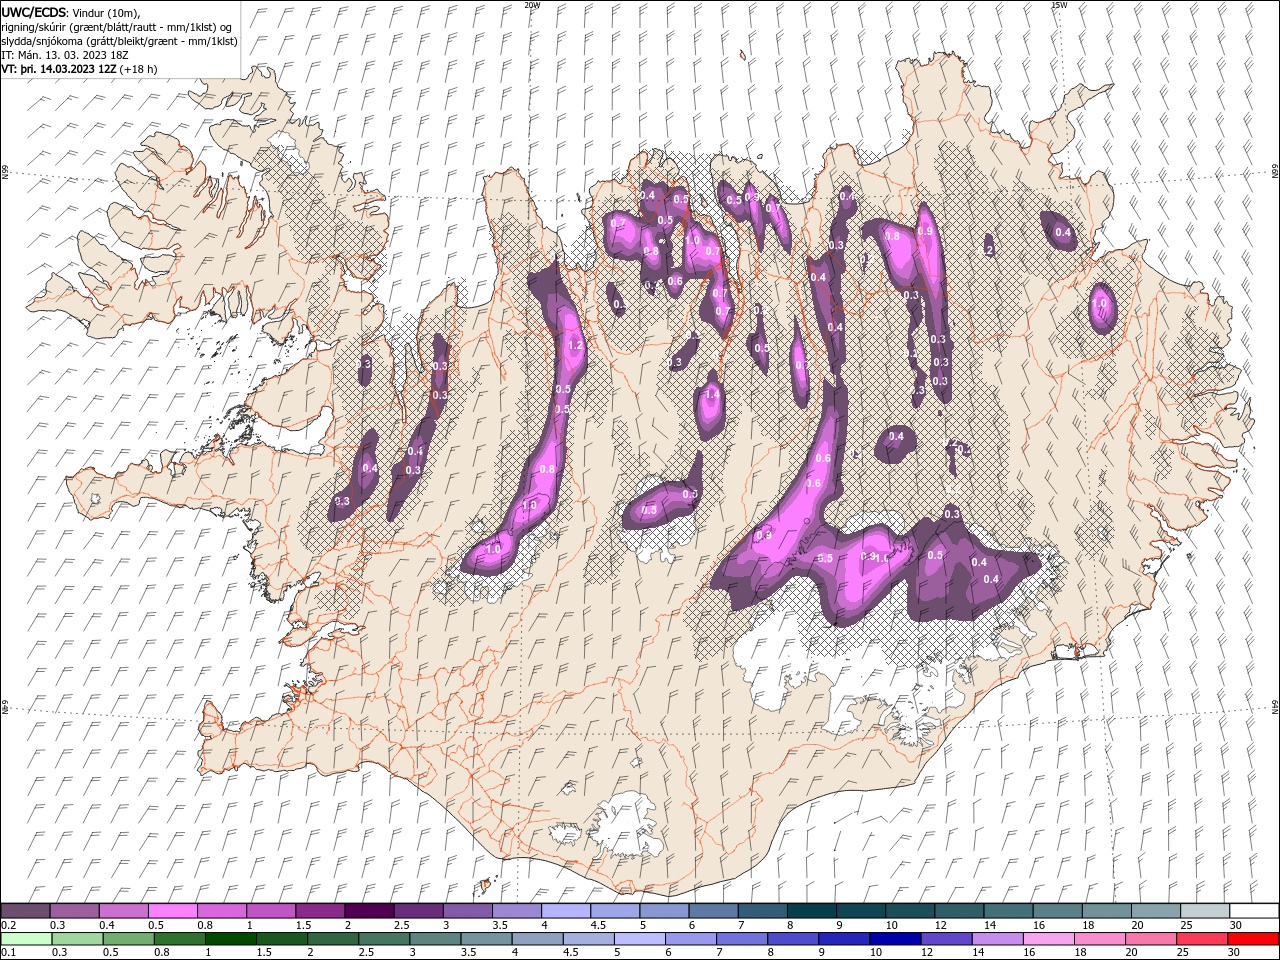Pick the white 30 swatch ending the upper legend
Viewport: 1280px width, 960px height.
tap(1254, 911)
